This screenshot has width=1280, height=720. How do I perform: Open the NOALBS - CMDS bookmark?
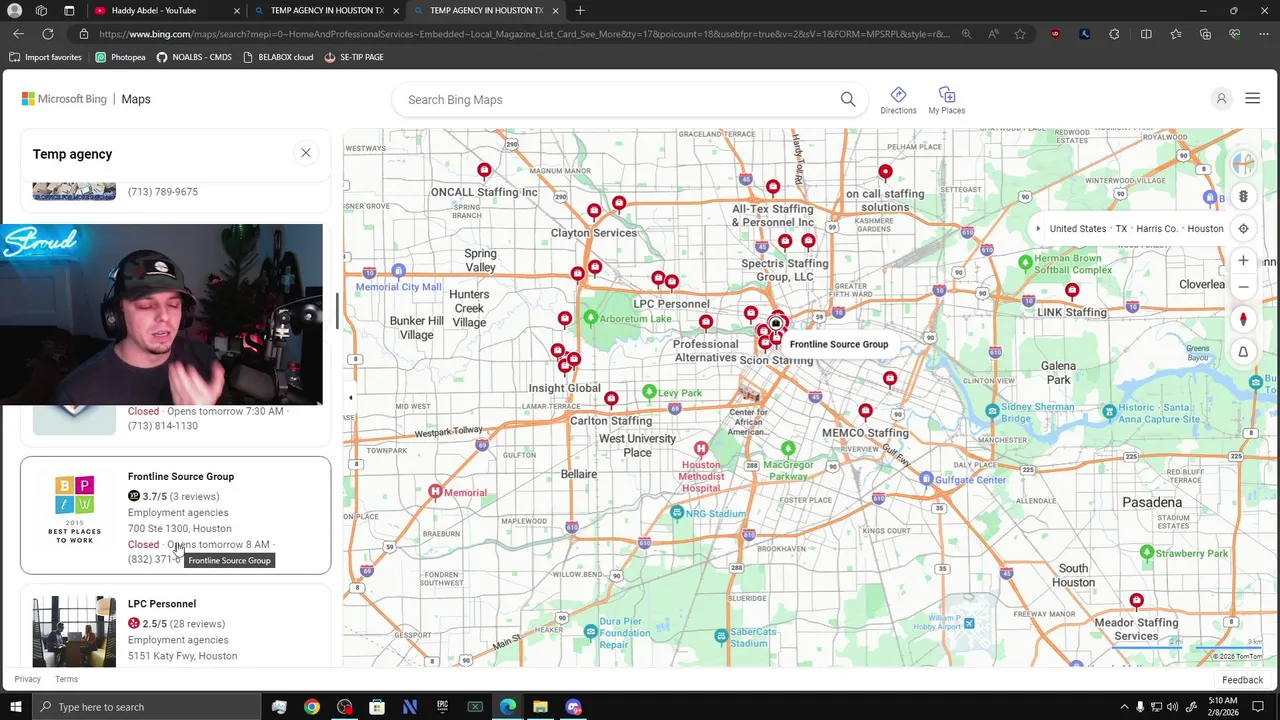tap(194, 57)
